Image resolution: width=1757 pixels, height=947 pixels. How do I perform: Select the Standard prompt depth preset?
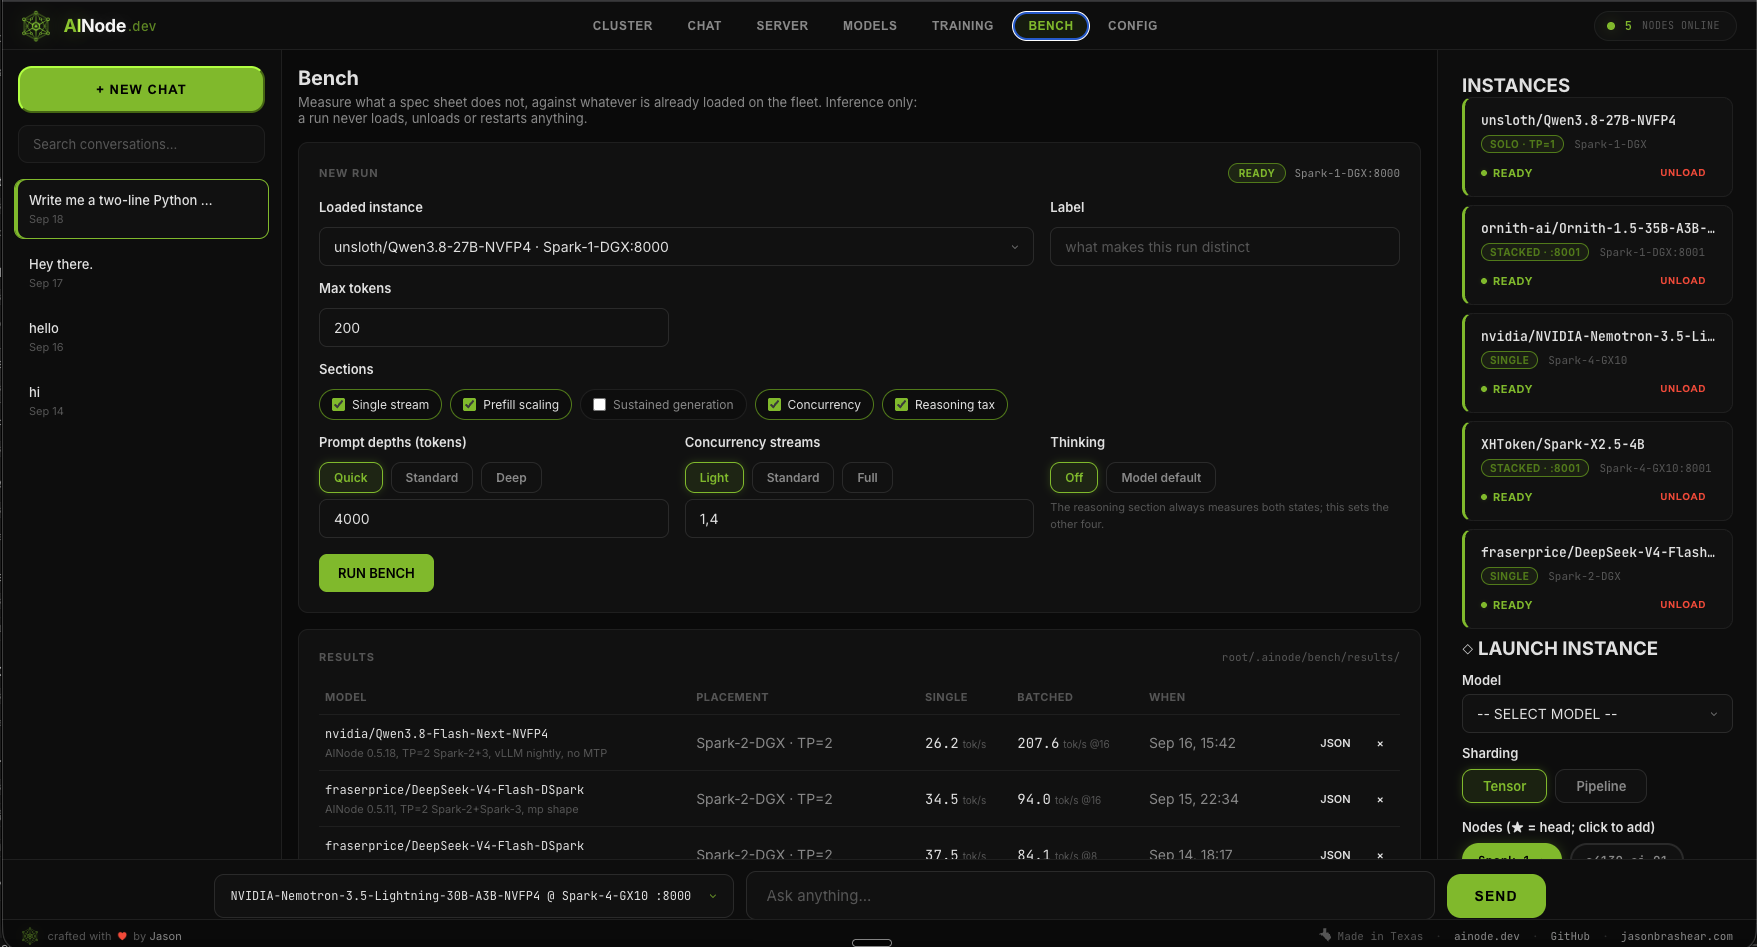tap(432, 478)
